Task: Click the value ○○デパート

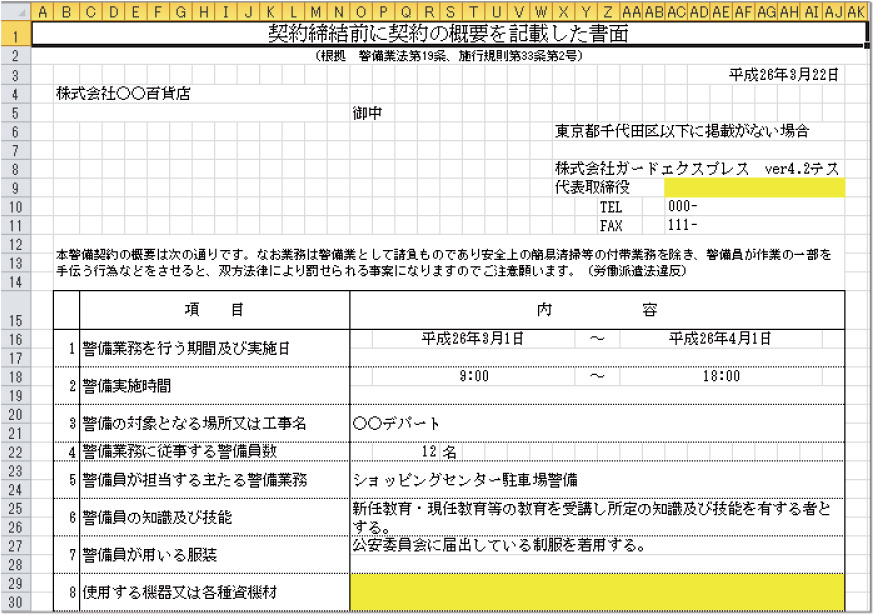Action: [396, 424]
